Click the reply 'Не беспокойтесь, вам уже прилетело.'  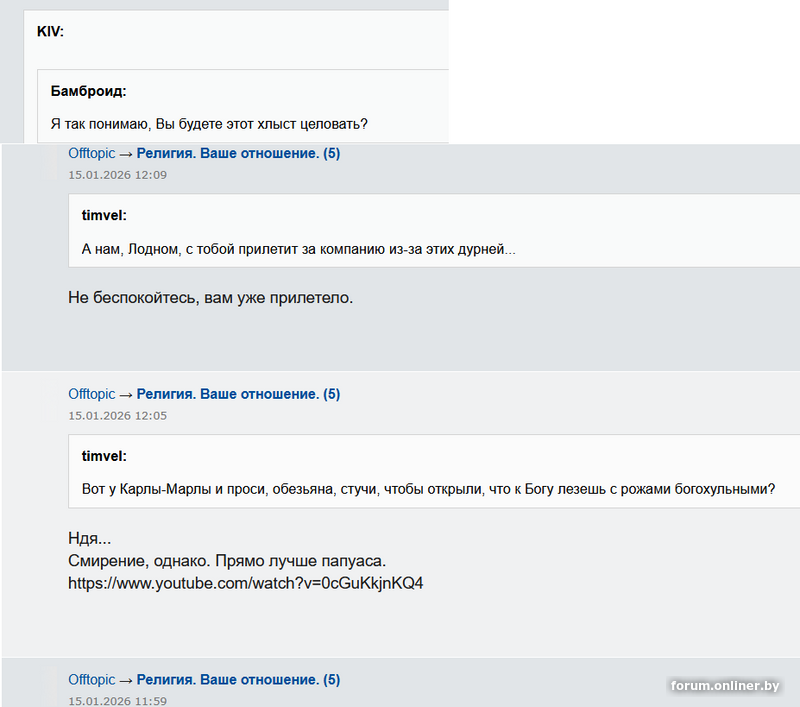click(x=210, y=298)
